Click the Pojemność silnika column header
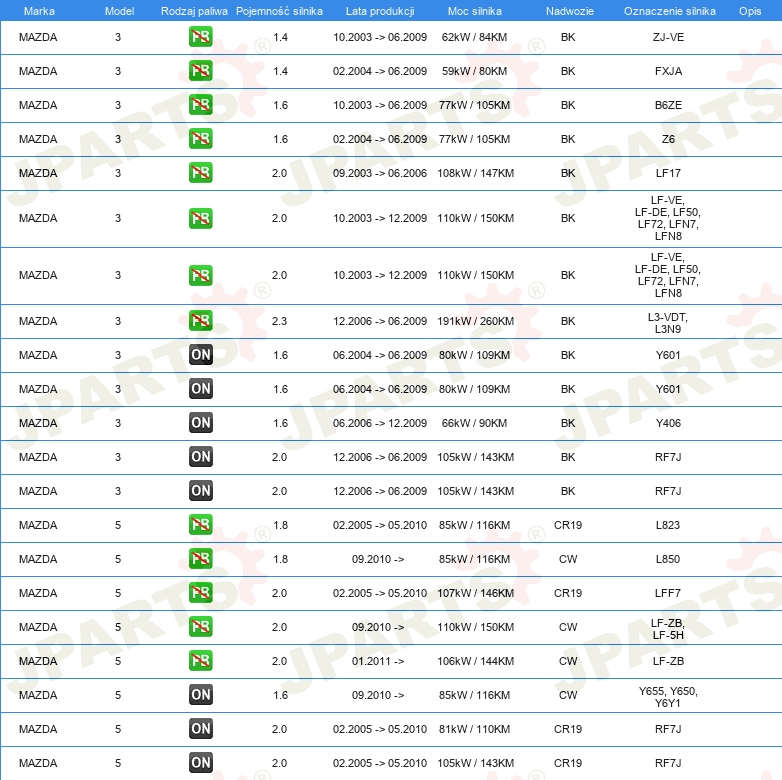Image resolution: width=782 pixels, height=780 pixels. [x=279, y=11]
